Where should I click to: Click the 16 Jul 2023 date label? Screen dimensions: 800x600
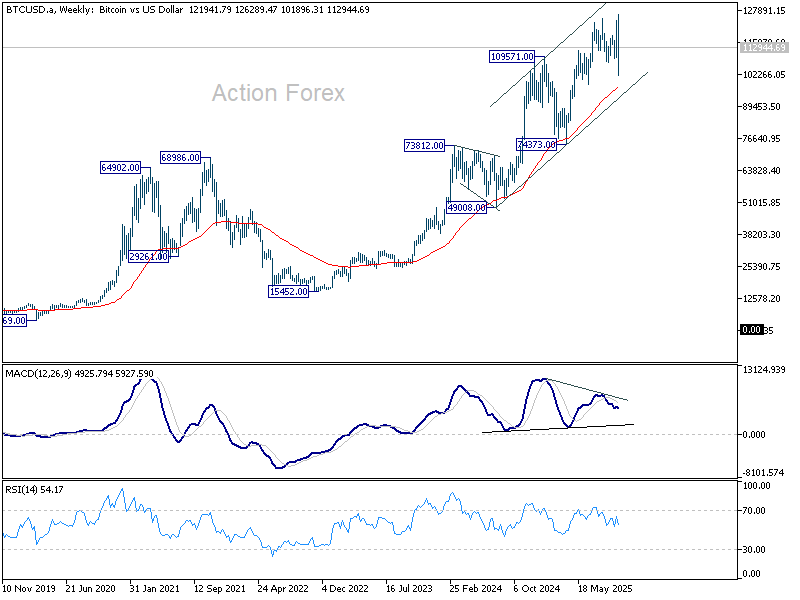pyautogui.click(x=409, y=588)
